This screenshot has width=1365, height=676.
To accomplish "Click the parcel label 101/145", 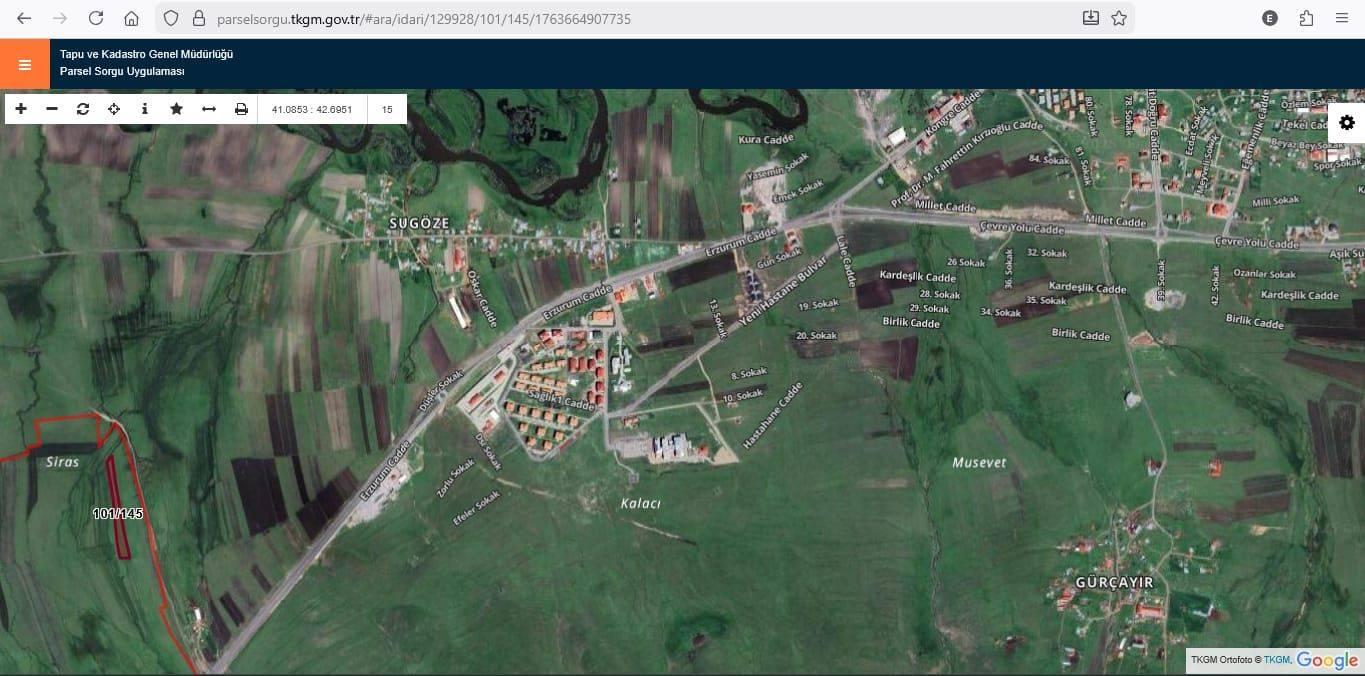I will pyautogui.click(x=118, y=513).
